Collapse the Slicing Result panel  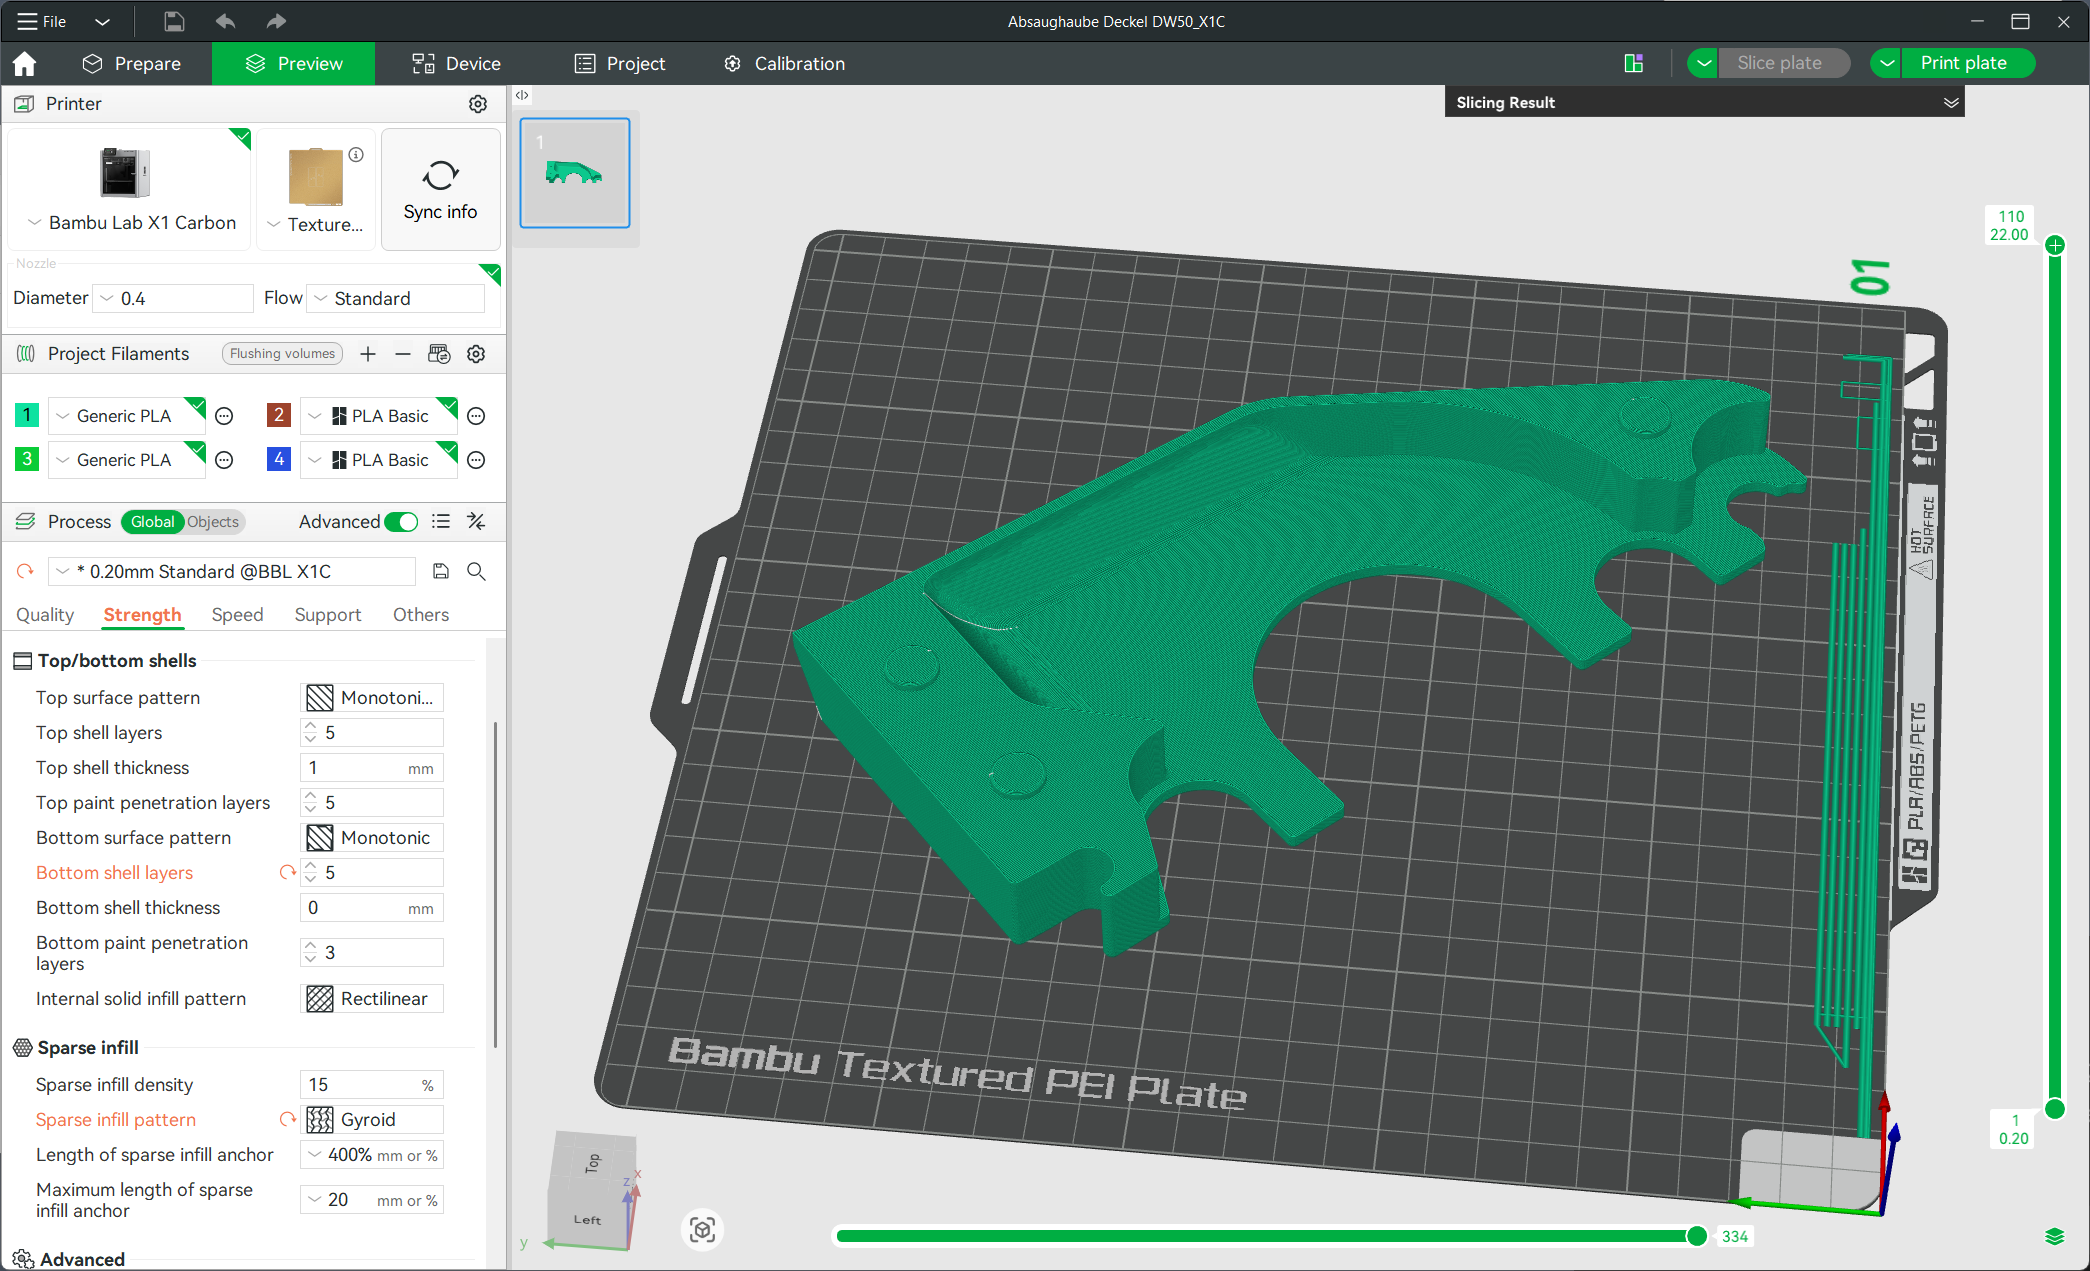(1950, 103)
